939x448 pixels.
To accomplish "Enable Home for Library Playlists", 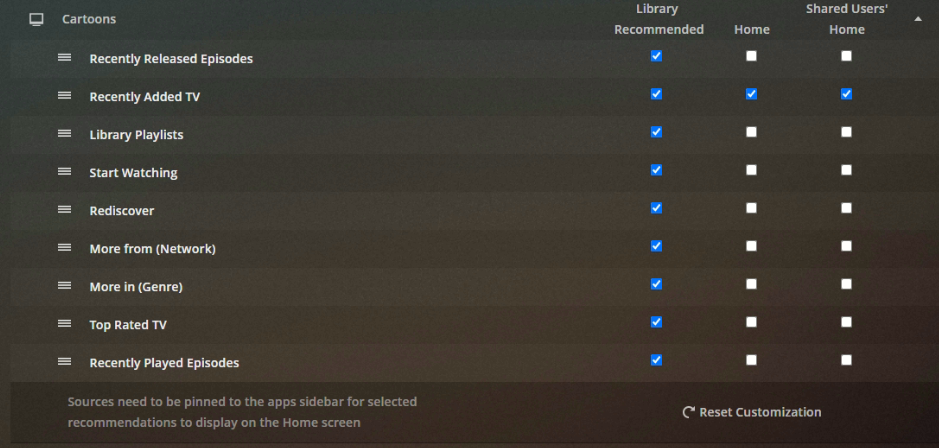I will click(x=751, y=132).
